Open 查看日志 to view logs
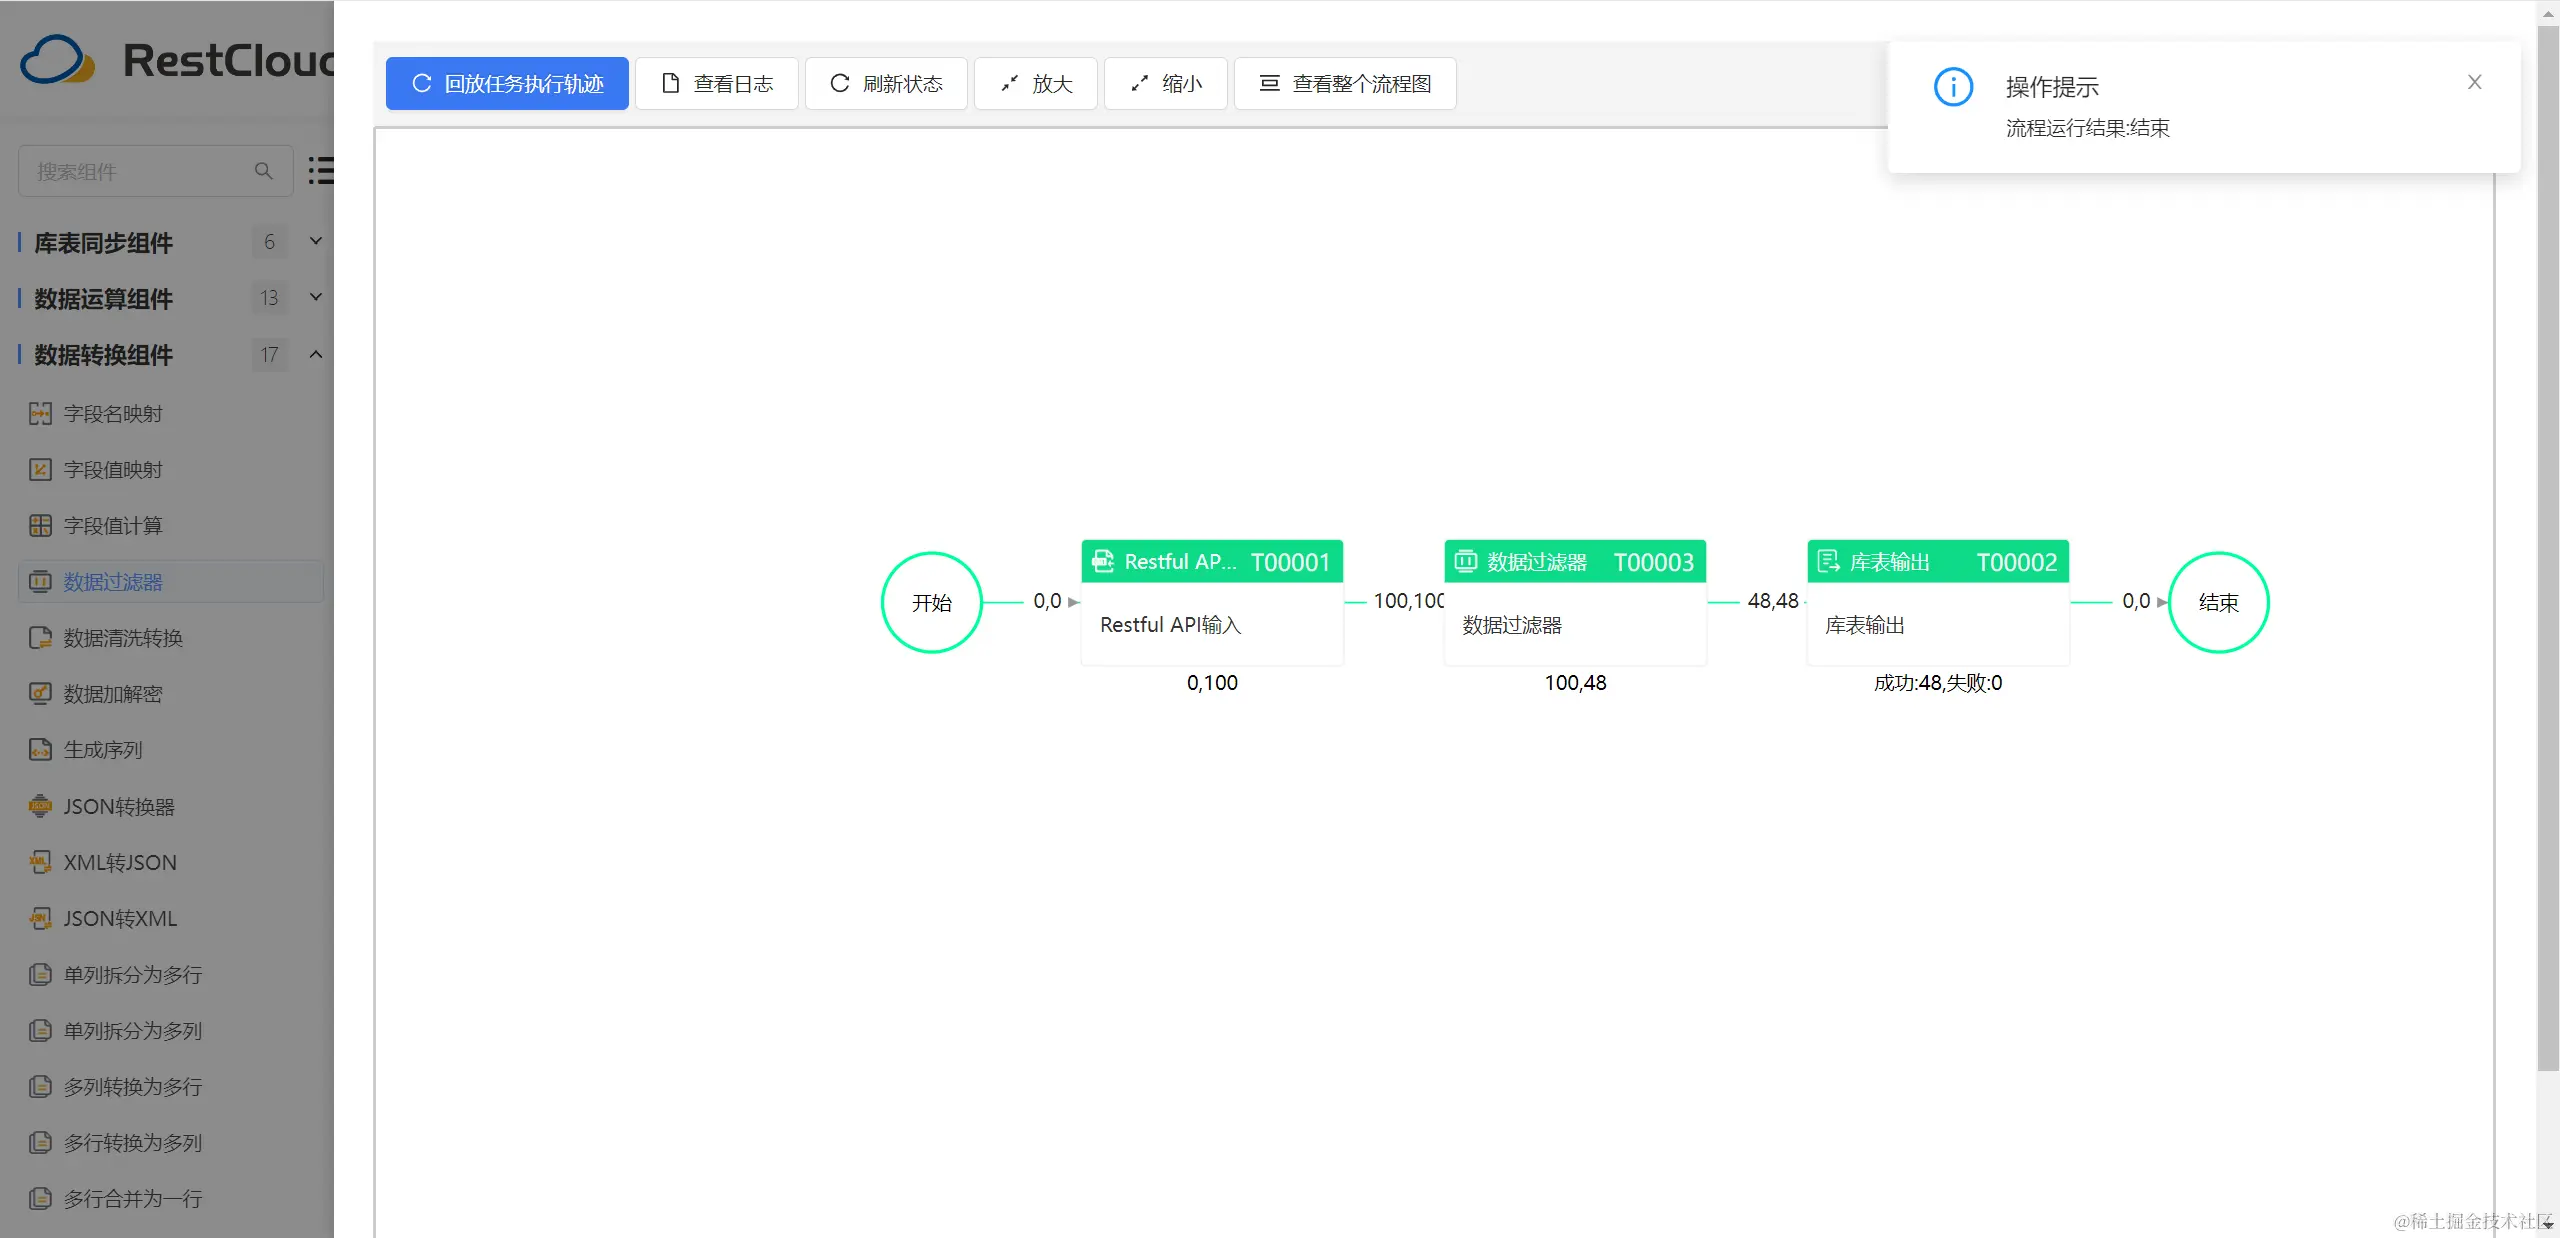This screenshot has width=2560, height=1238. point(716,83)
